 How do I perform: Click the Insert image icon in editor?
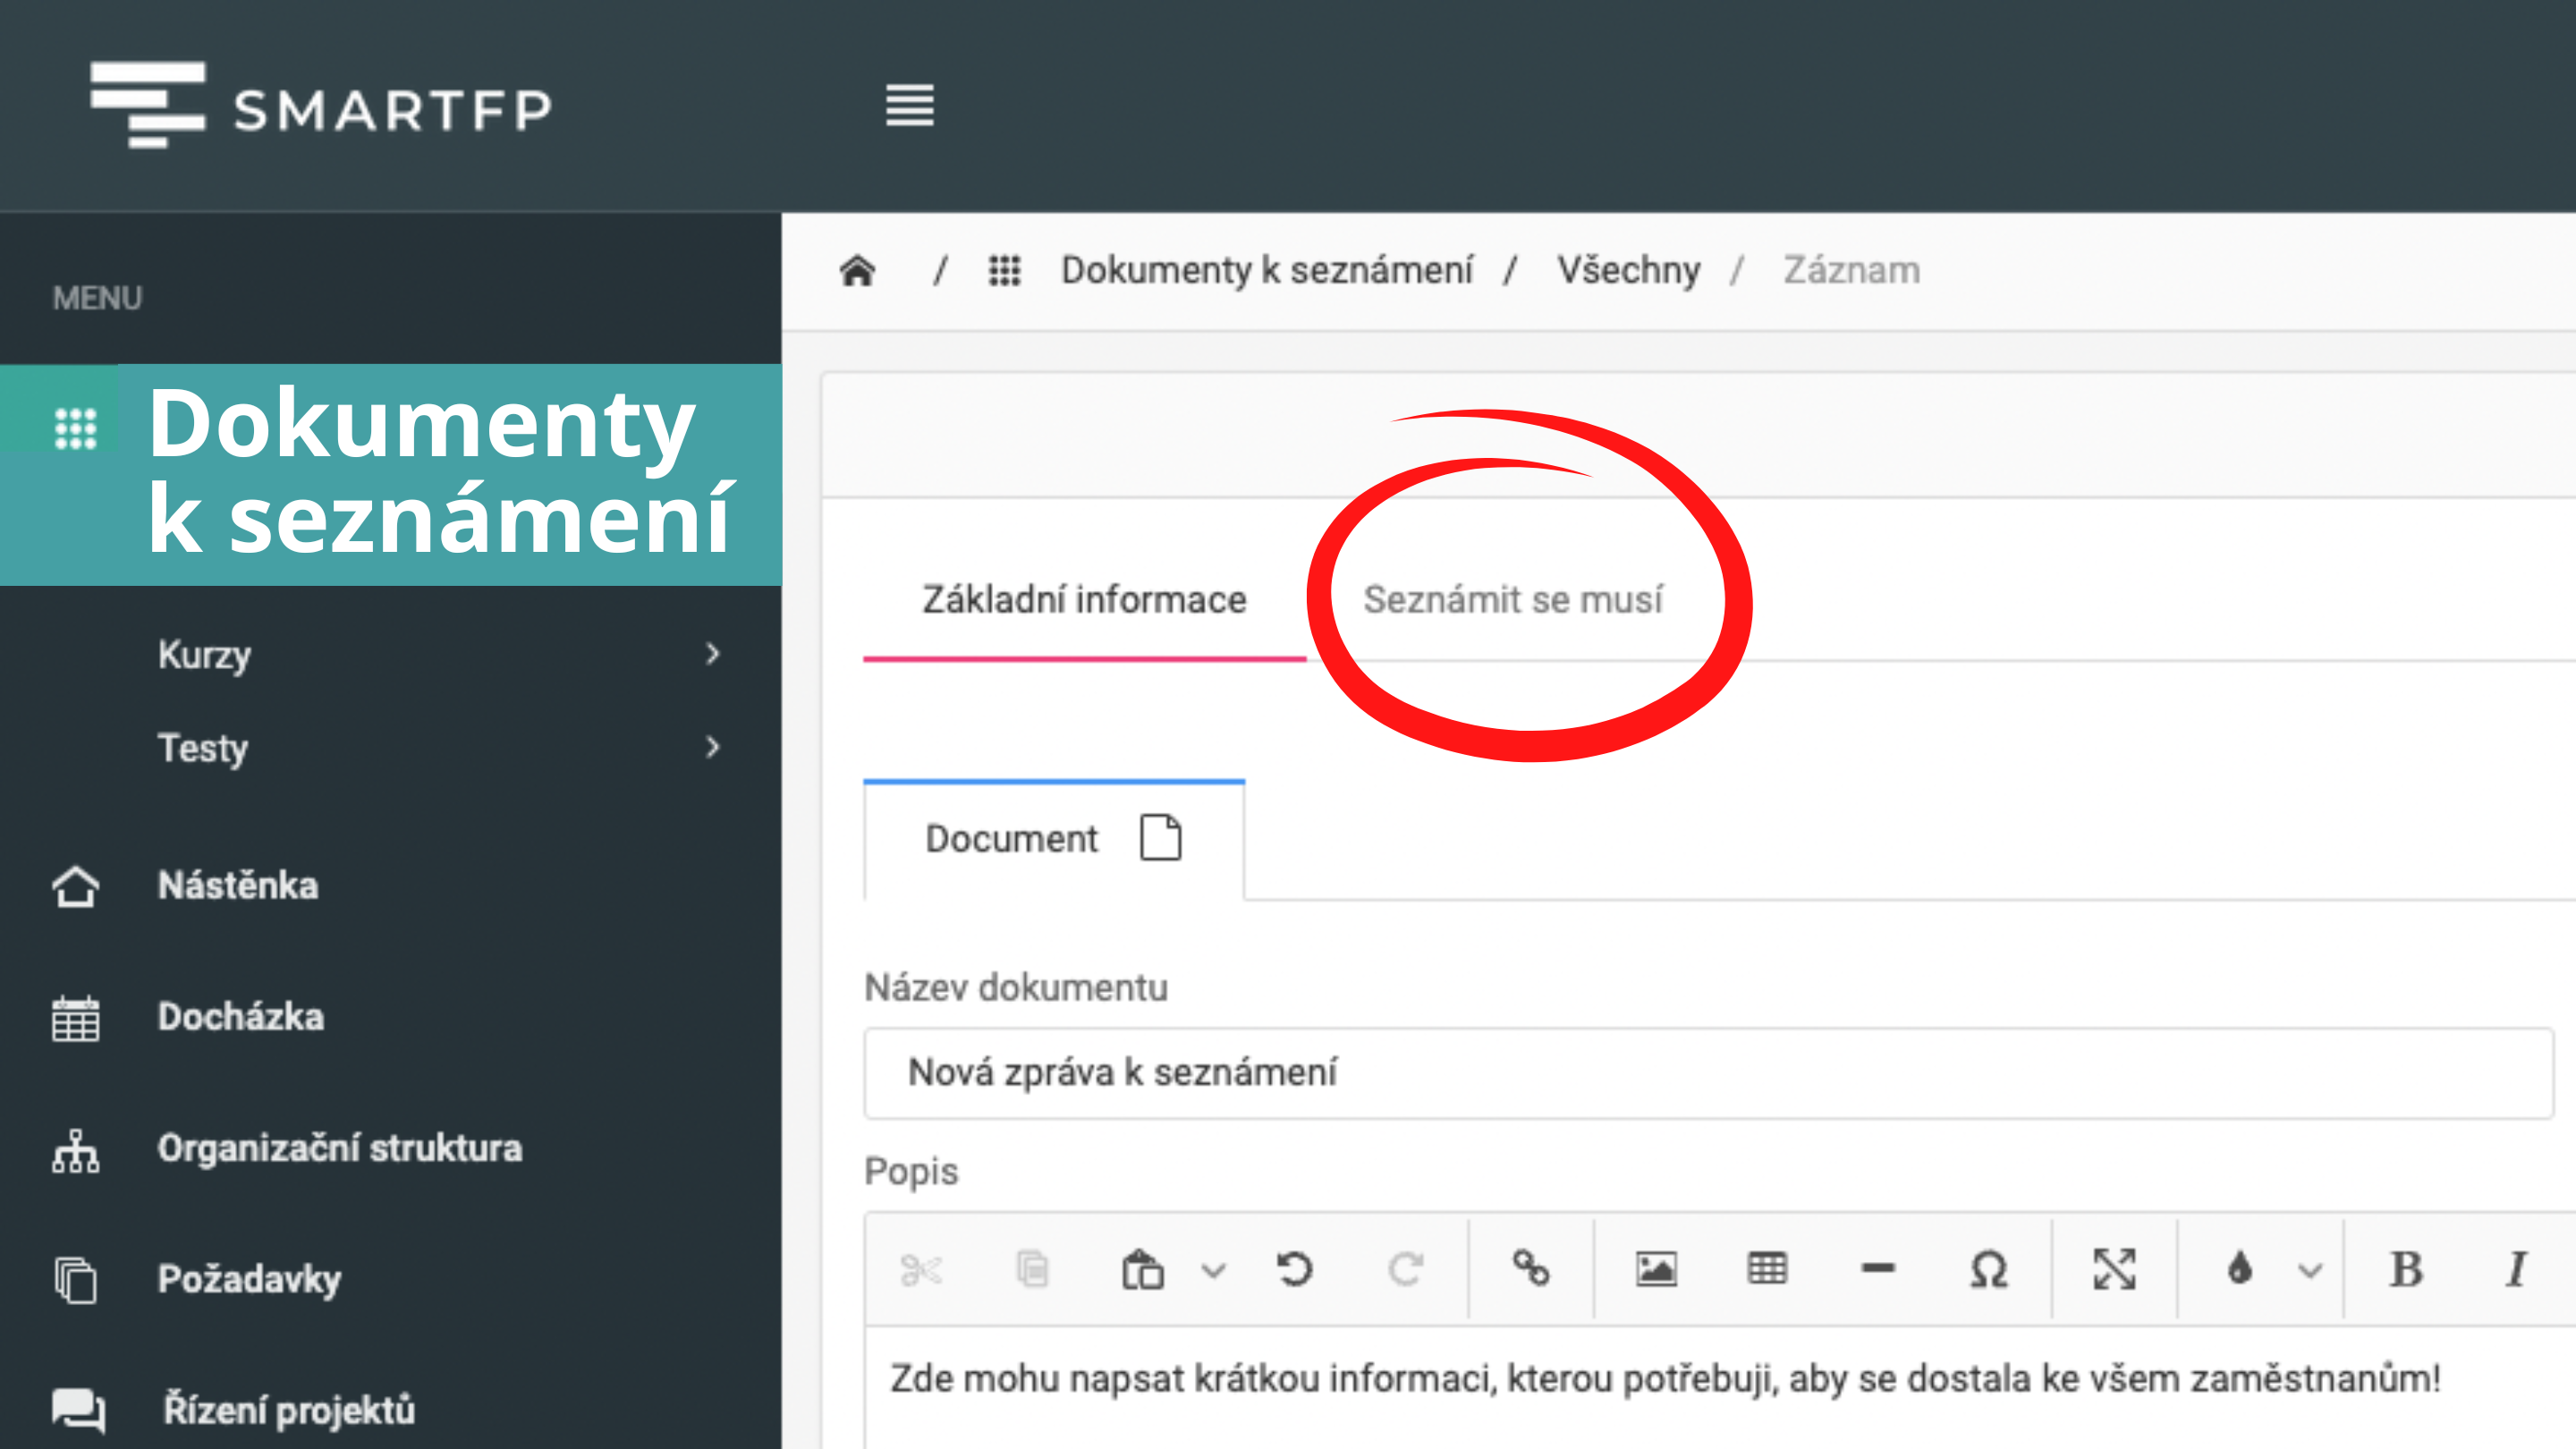(1656, 1269)
